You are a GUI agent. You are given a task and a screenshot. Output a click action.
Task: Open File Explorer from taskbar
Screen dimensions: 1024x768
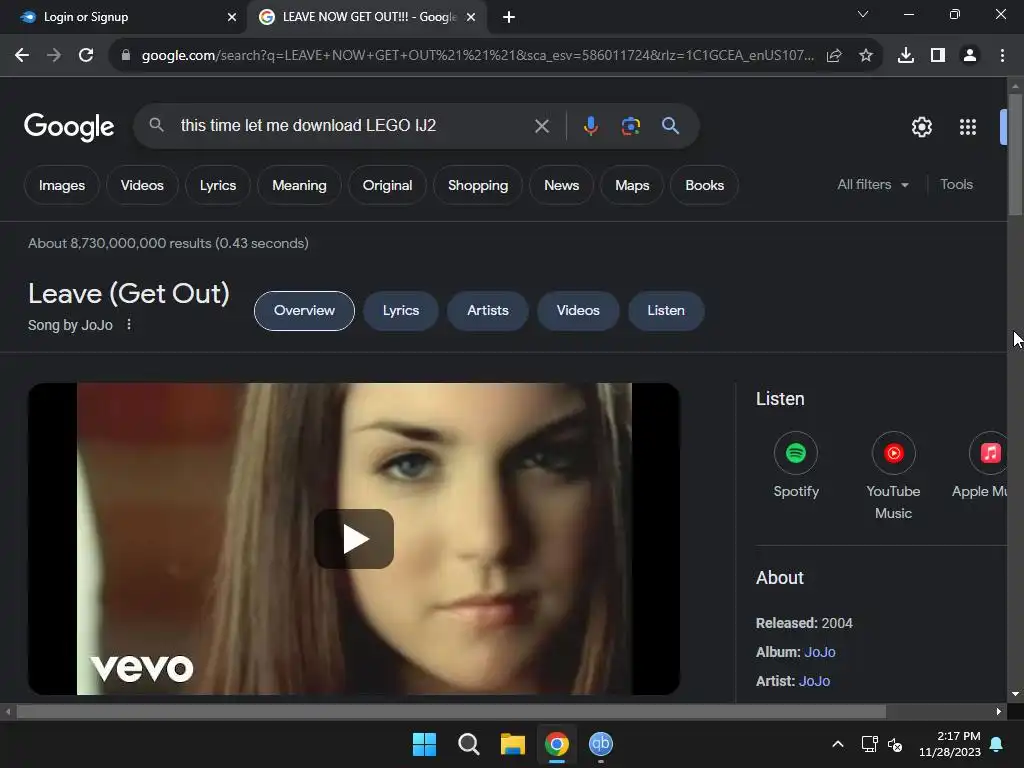click(513, 744)
